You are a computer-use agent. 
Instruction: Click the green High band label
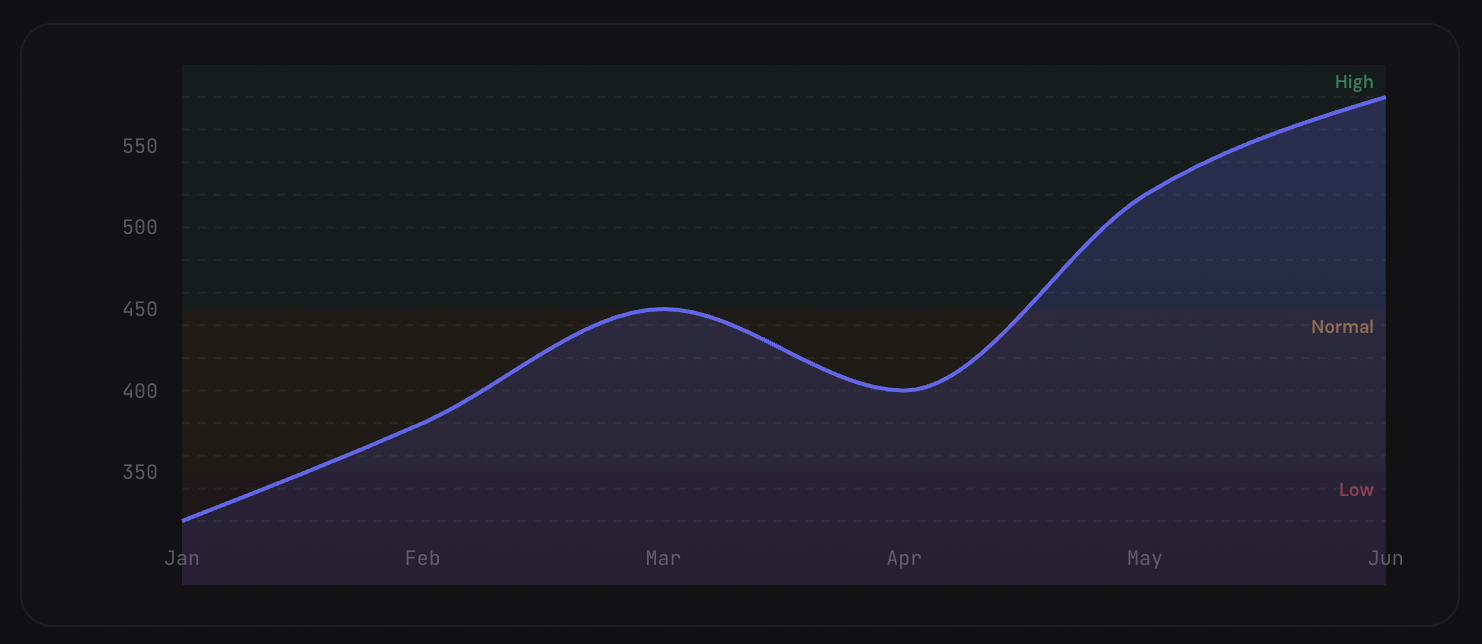point(1354,82)
